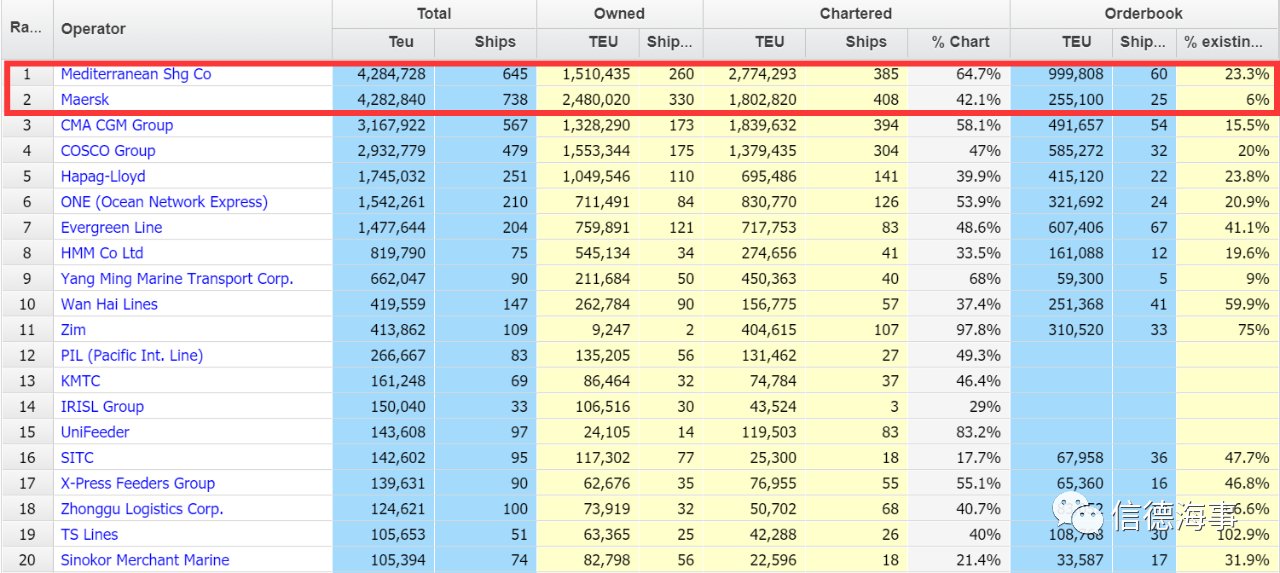Select the total TEU cell 124,621
1280x573 pixels.
pos(383,509)
